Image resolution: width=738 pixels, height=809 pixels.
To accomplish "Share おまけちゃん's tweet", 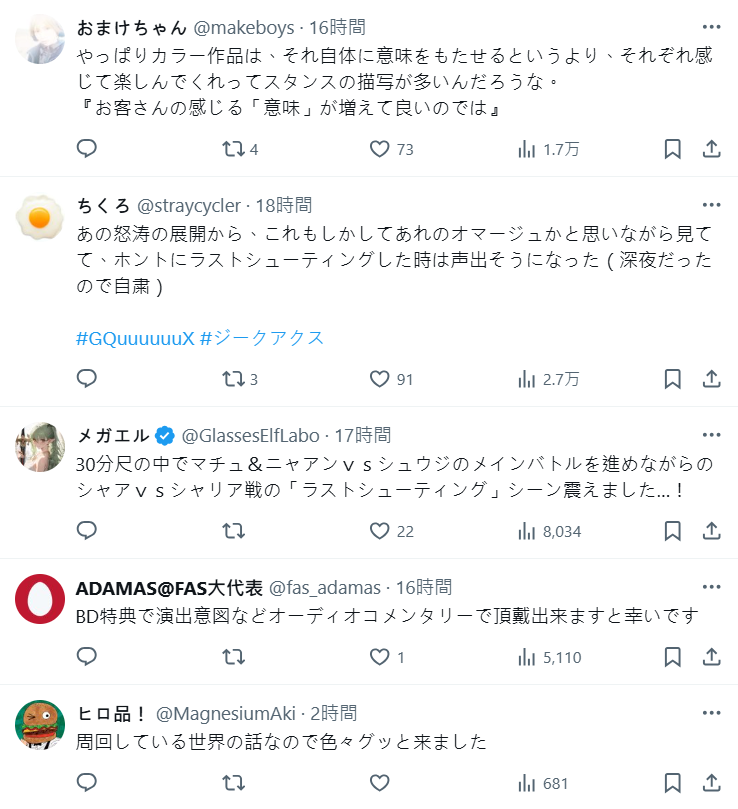I will tap(712, 149).
